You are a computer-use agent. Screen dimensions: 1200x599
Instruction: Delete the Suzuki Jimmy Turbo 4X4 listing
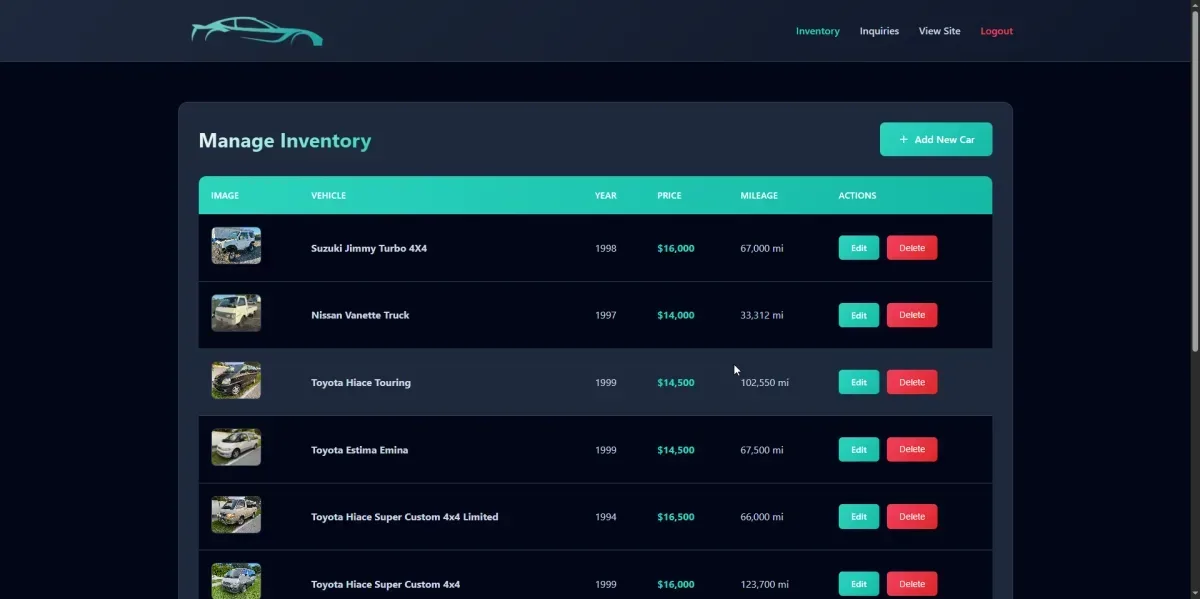point(911,248)
